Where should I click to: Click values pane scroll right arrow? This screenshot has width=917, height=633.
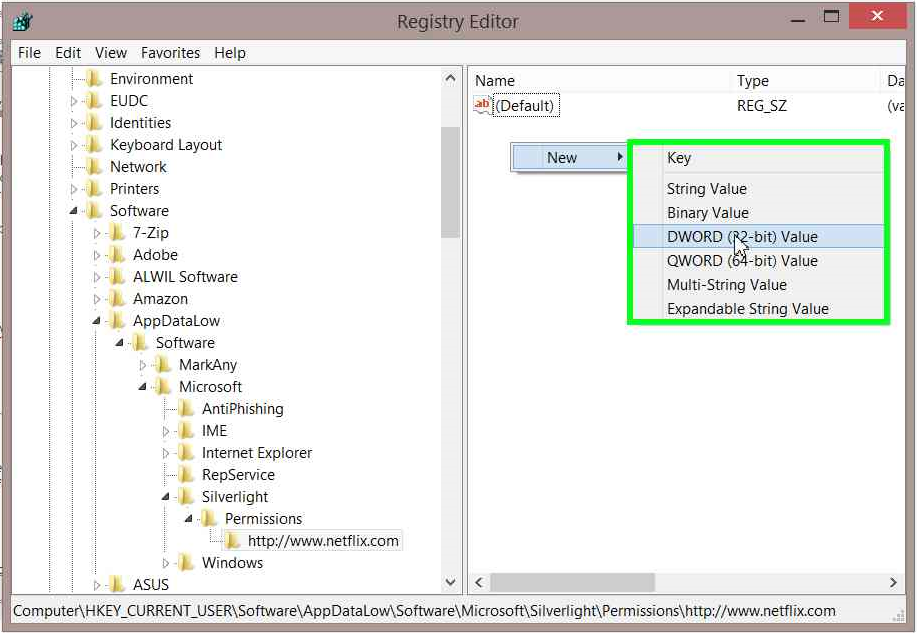893,583
